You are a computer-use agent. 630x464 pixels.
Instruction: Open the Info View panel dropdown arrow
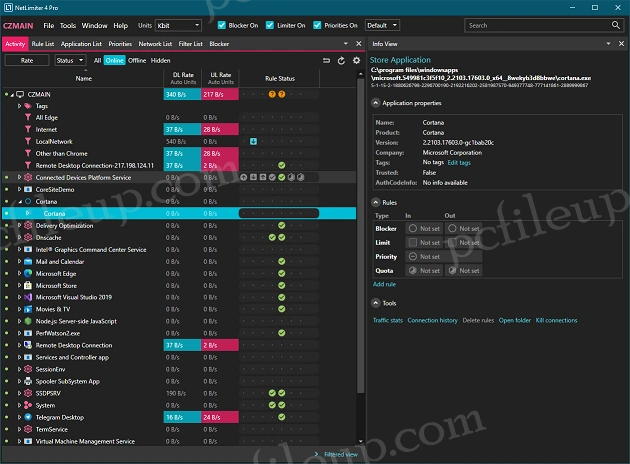pyautogui.click(x=608, y=43)
